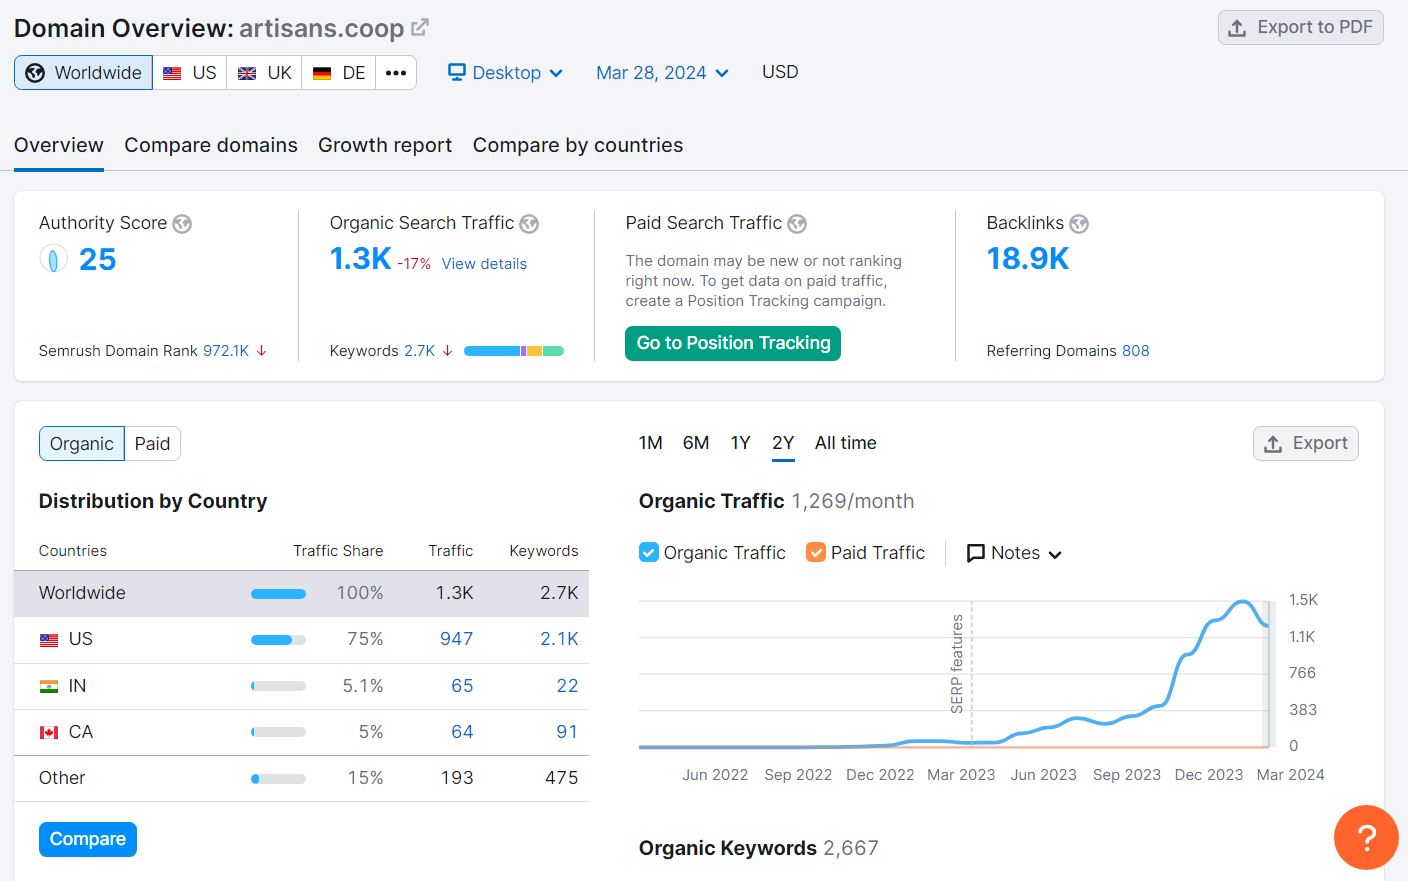Image resolution: width=1408 pixels, height=881 pixels.
Task: Click the Notes speech-bubble icon
Action: (x=974, y=552)
